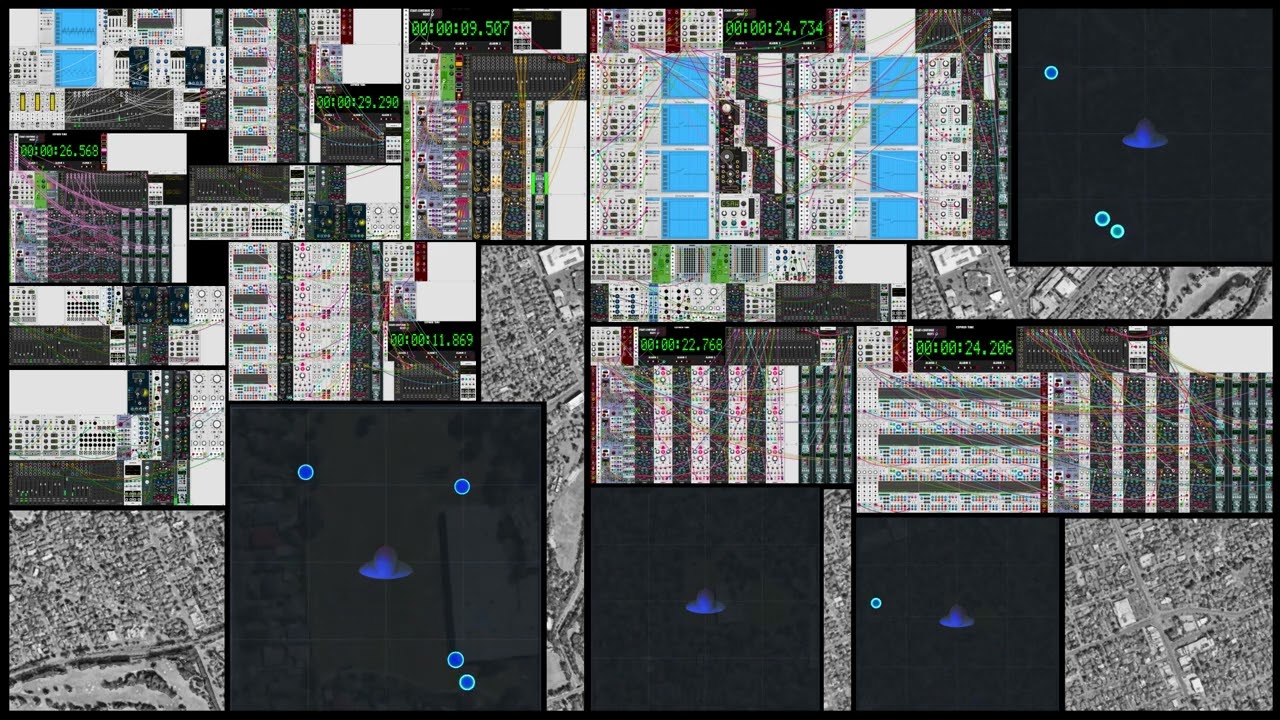Click the upper-right blue dot in the large dark panel

tap(462, 487)
